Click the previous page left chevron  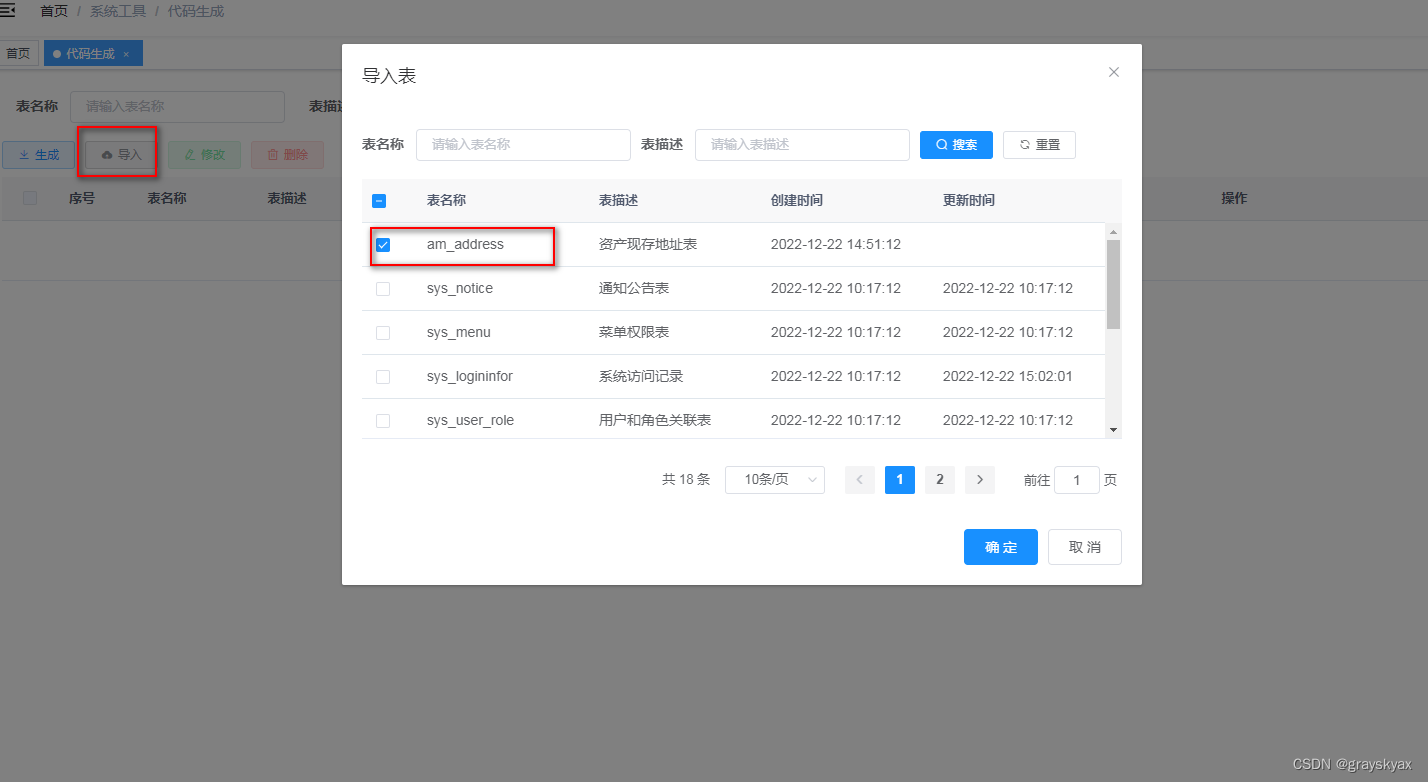tap(859, 480)
